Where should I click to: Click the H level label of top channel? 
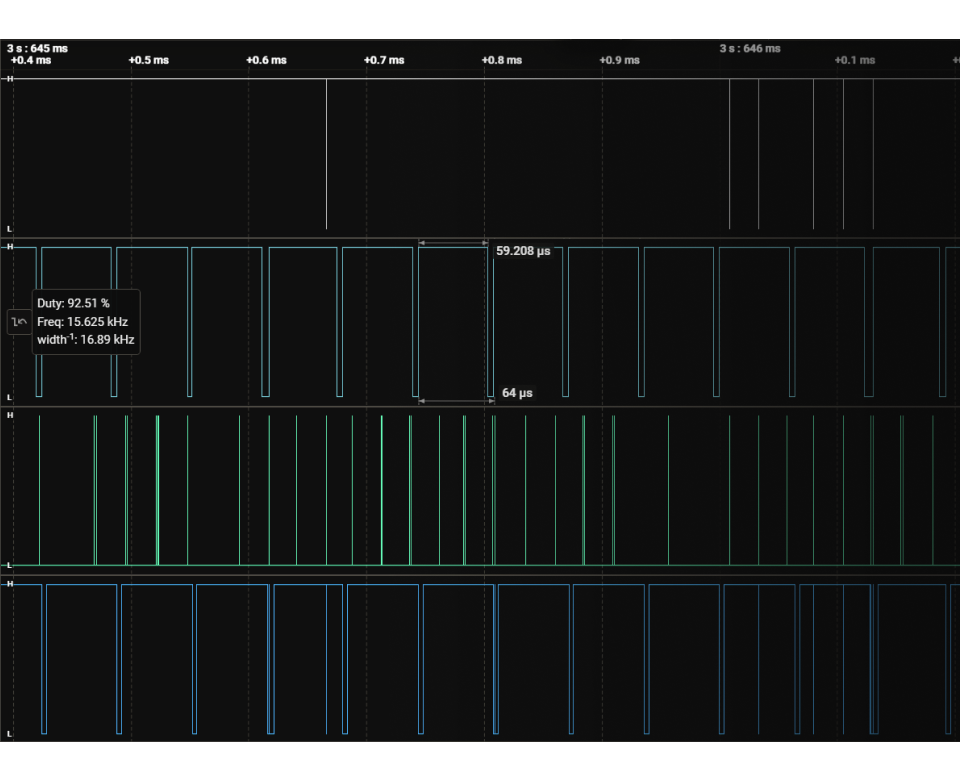tap(10, 78)
